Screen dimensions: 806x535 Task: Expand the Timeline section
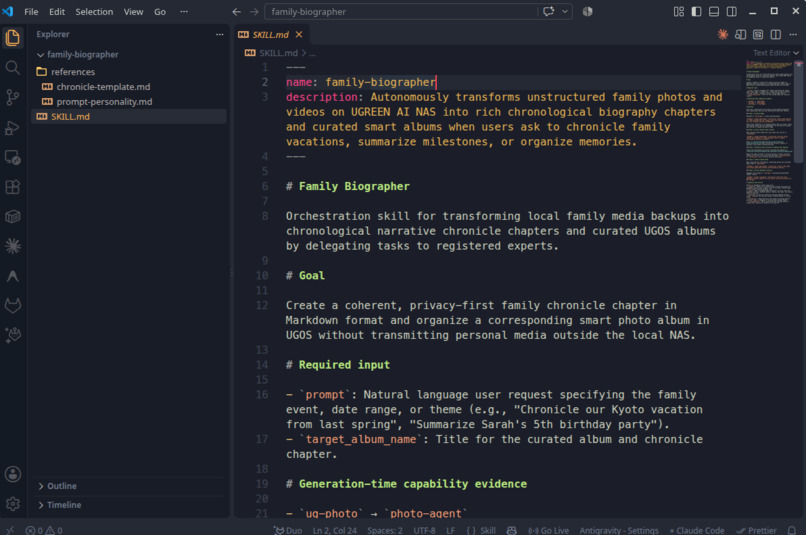coord(130,505)
